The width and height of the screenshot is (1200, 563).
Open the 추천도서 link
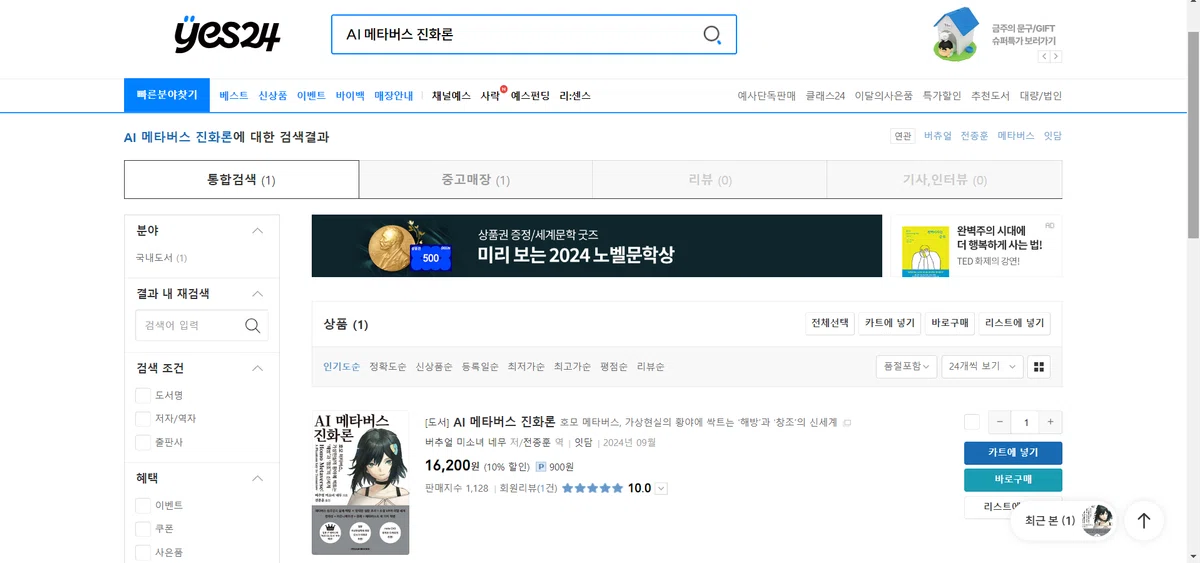(991, 96)
